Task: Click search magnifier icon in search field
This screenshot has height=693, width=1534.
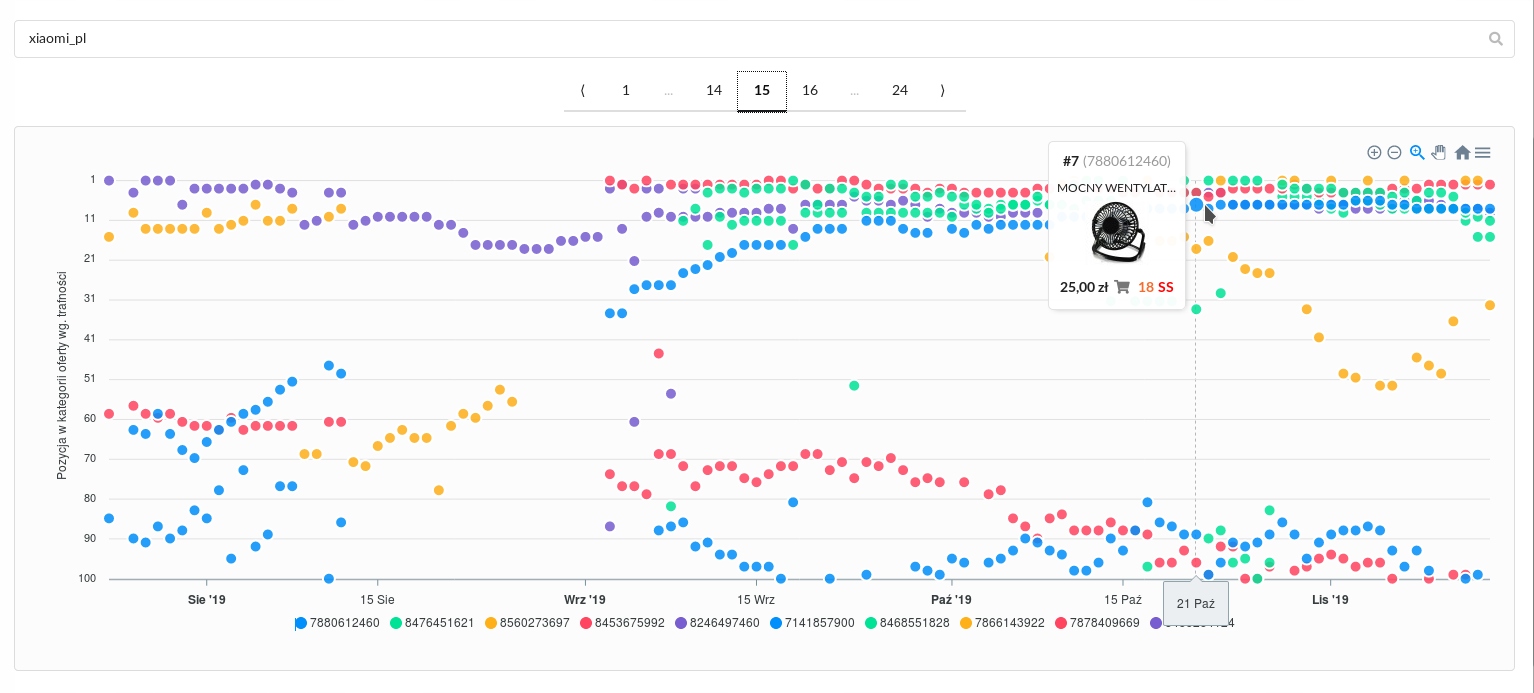Action: pyautogui.click(x=1496, y=39)
